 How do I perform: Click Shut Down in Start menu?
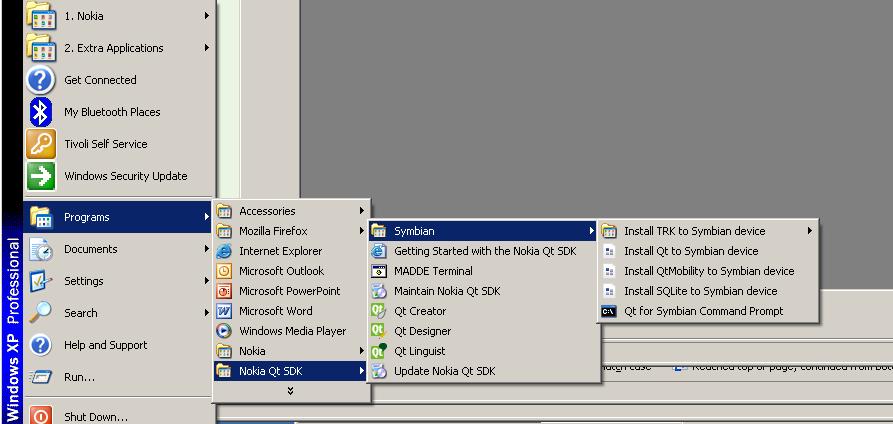pyautogui.click(x=95, y=417)
